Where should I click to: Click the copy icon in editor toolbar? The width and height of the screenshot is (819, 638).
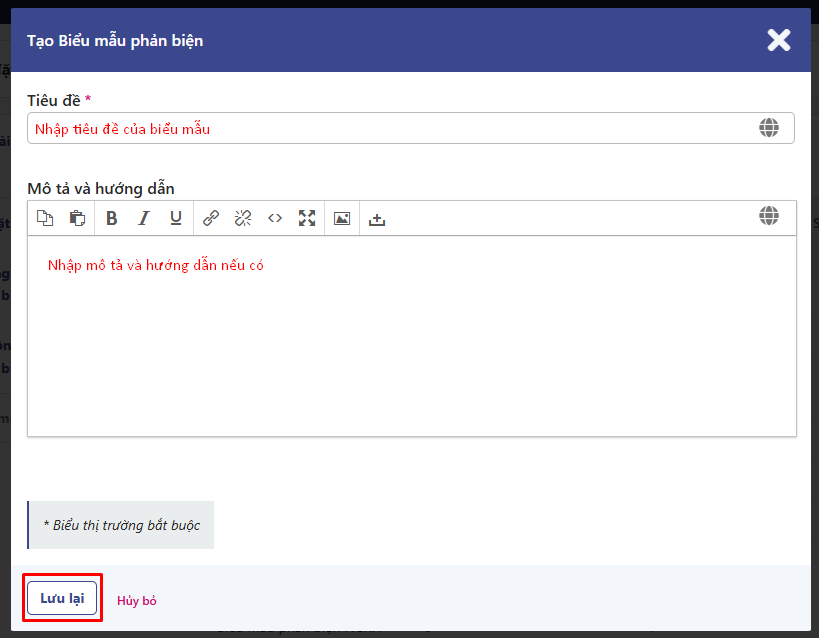tap(45, 218)
